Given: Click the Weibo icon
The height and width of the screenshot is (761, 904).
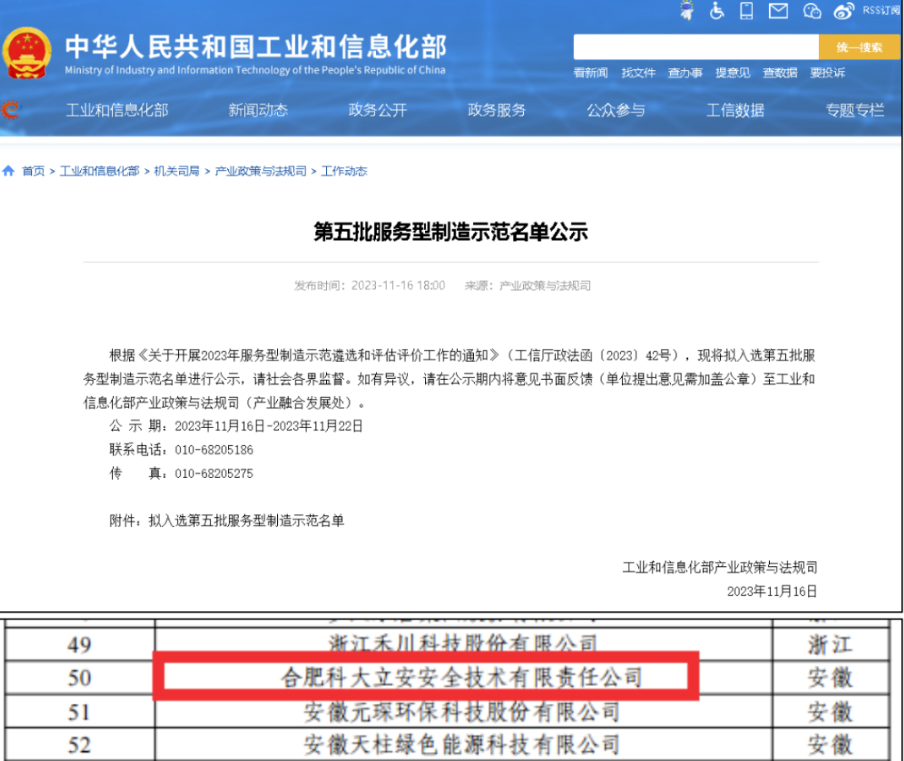Looking at the screenshot, I should click(843, 11).
